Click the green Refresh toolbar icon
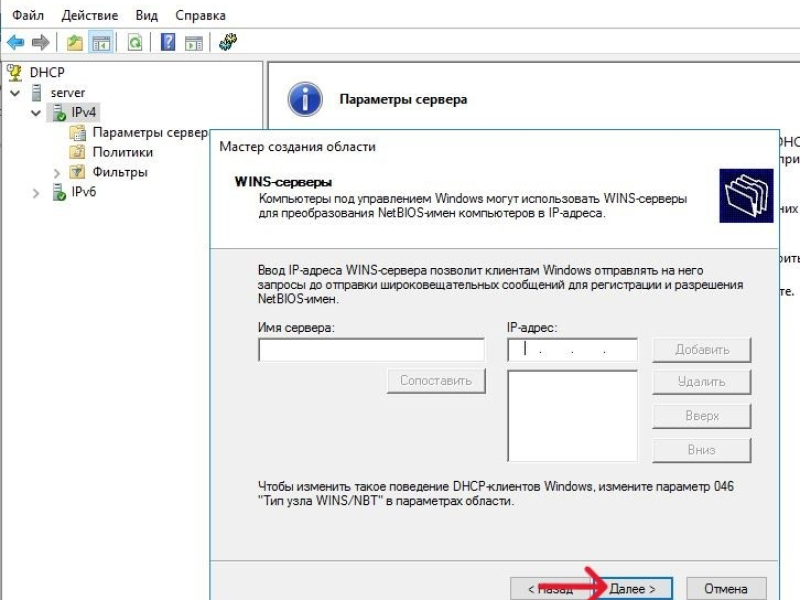Image resolution: width=800 pixels, height=600 pixels. pos(135,42)
